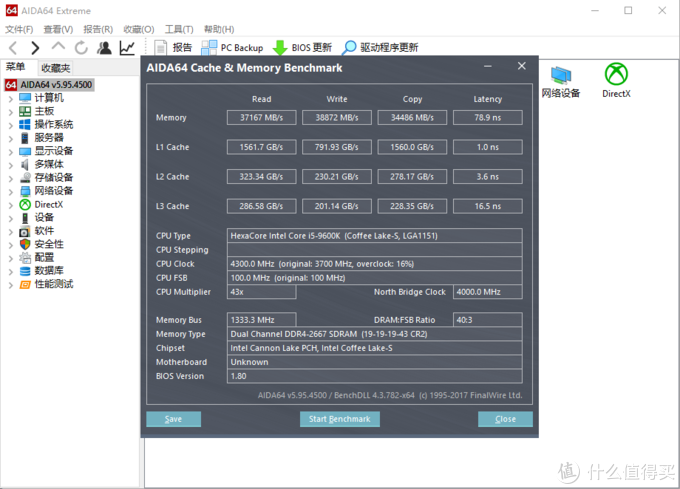This screenshot has width=680, height=489.
Task: Open the 网络设备 icon in right pane
Action: [561, 80]
